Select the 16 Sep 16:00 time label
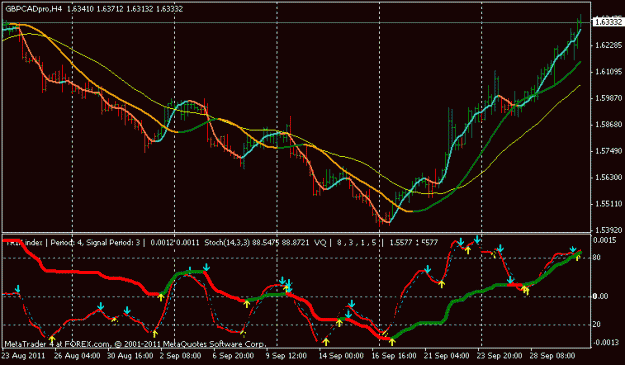This screenshot has width=625, height=365. pyautogui.click(x=394, y=355)
